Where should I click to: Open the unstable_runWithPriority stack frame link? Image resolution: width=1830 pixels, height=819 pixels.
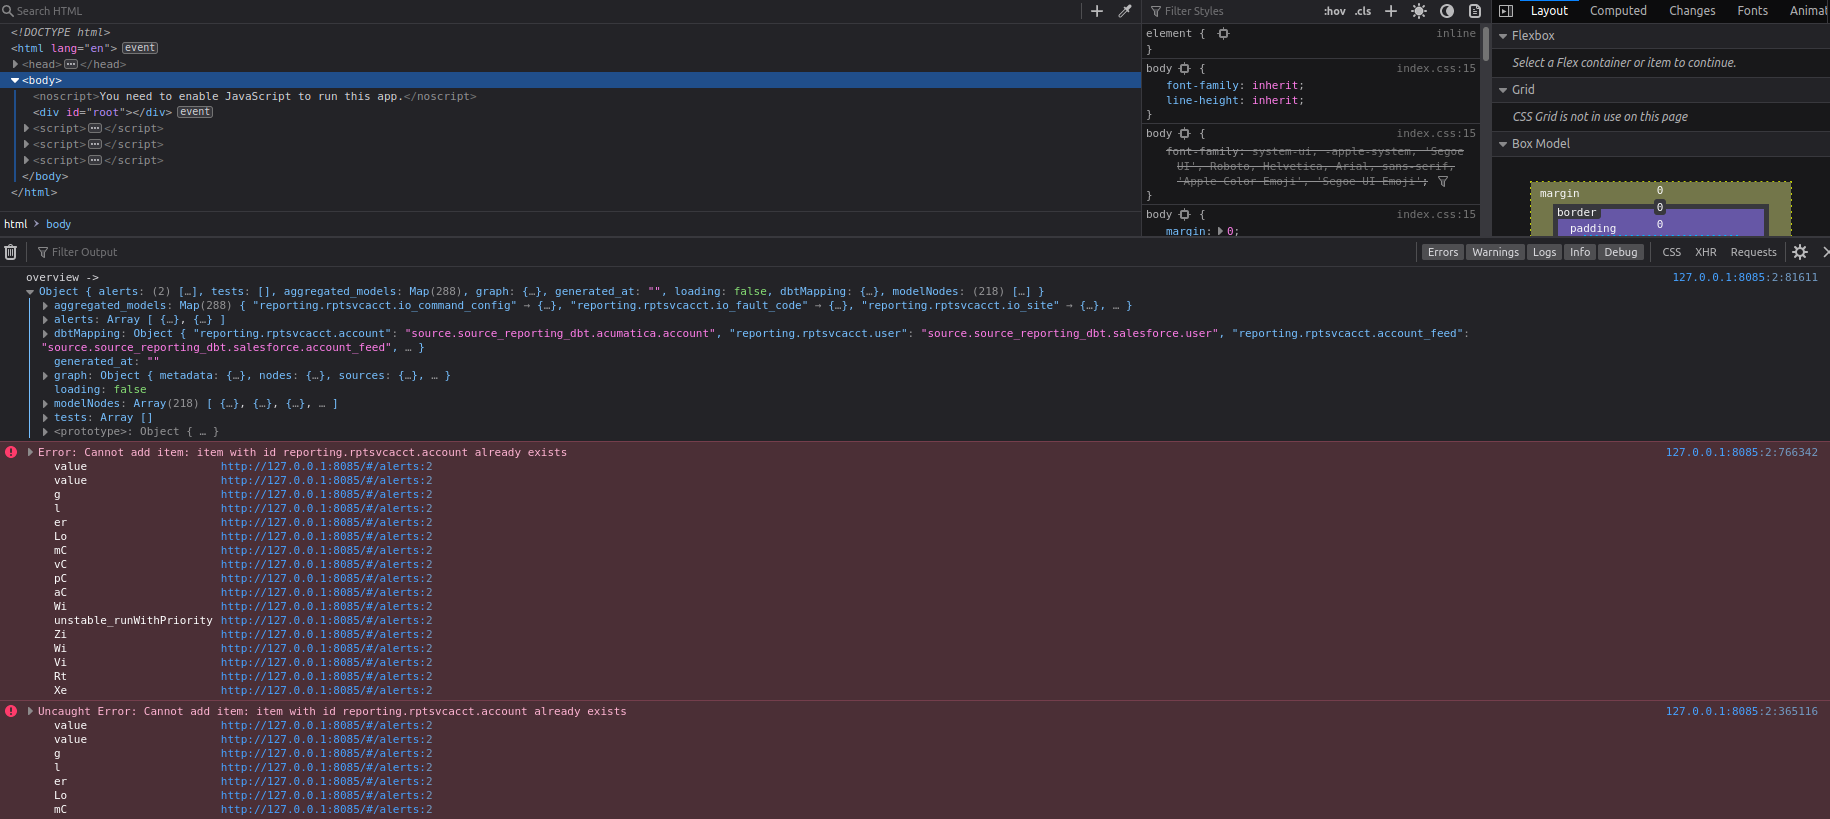tap(327, 621)
